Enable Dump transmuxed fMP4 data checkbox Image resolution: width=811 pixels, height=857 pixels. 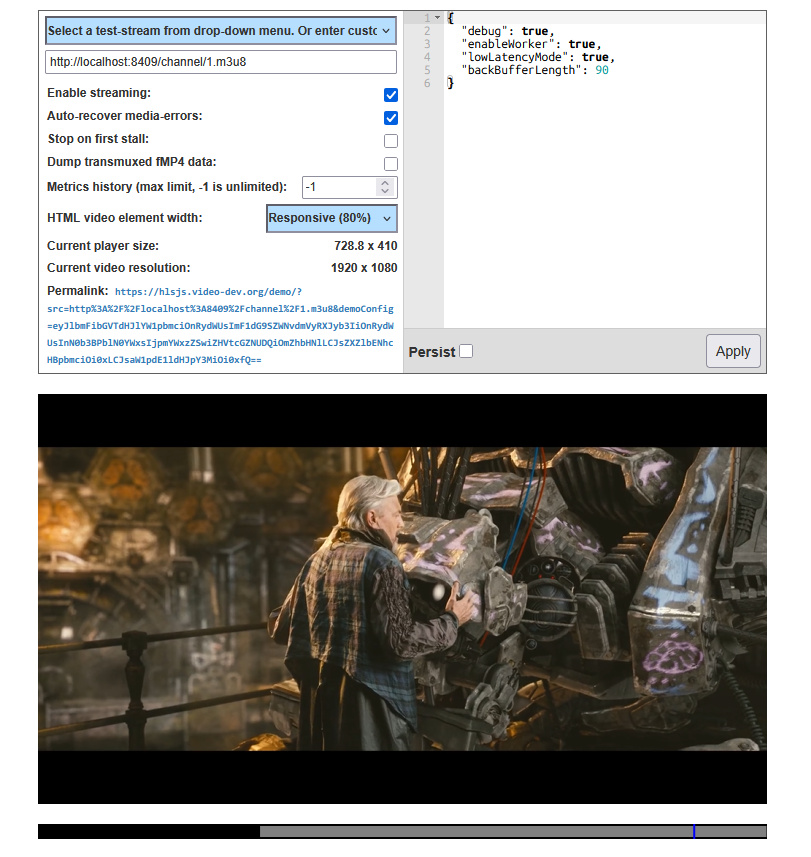point(391,163)
